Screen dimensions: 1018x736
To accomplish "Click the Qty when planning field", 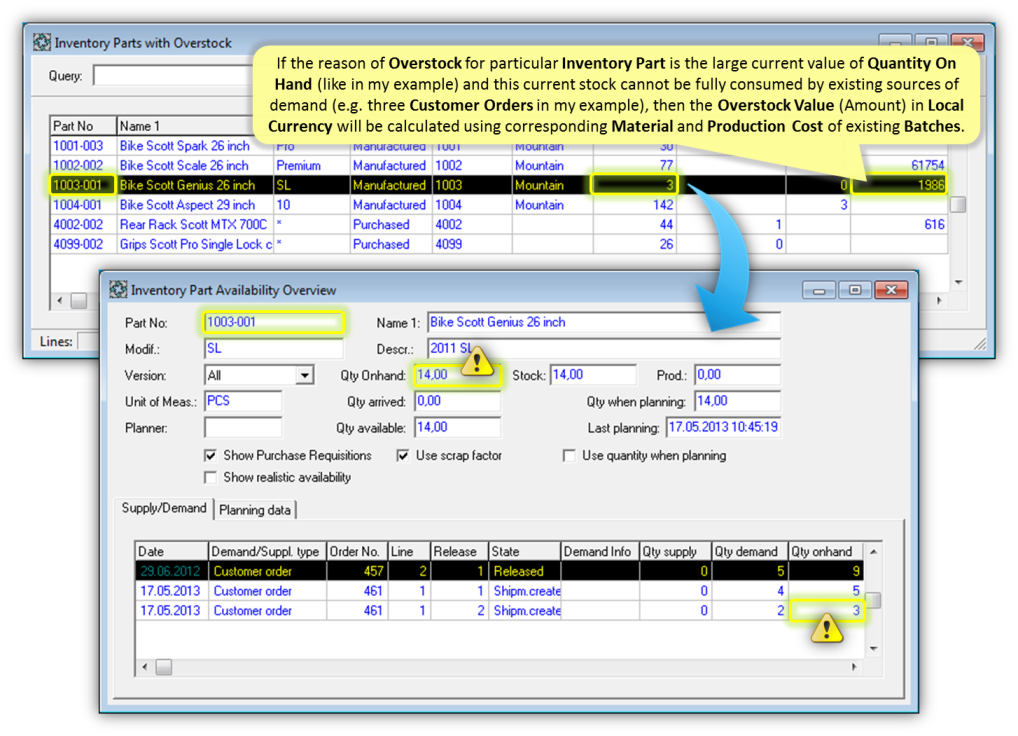I will tap(738, 401).
